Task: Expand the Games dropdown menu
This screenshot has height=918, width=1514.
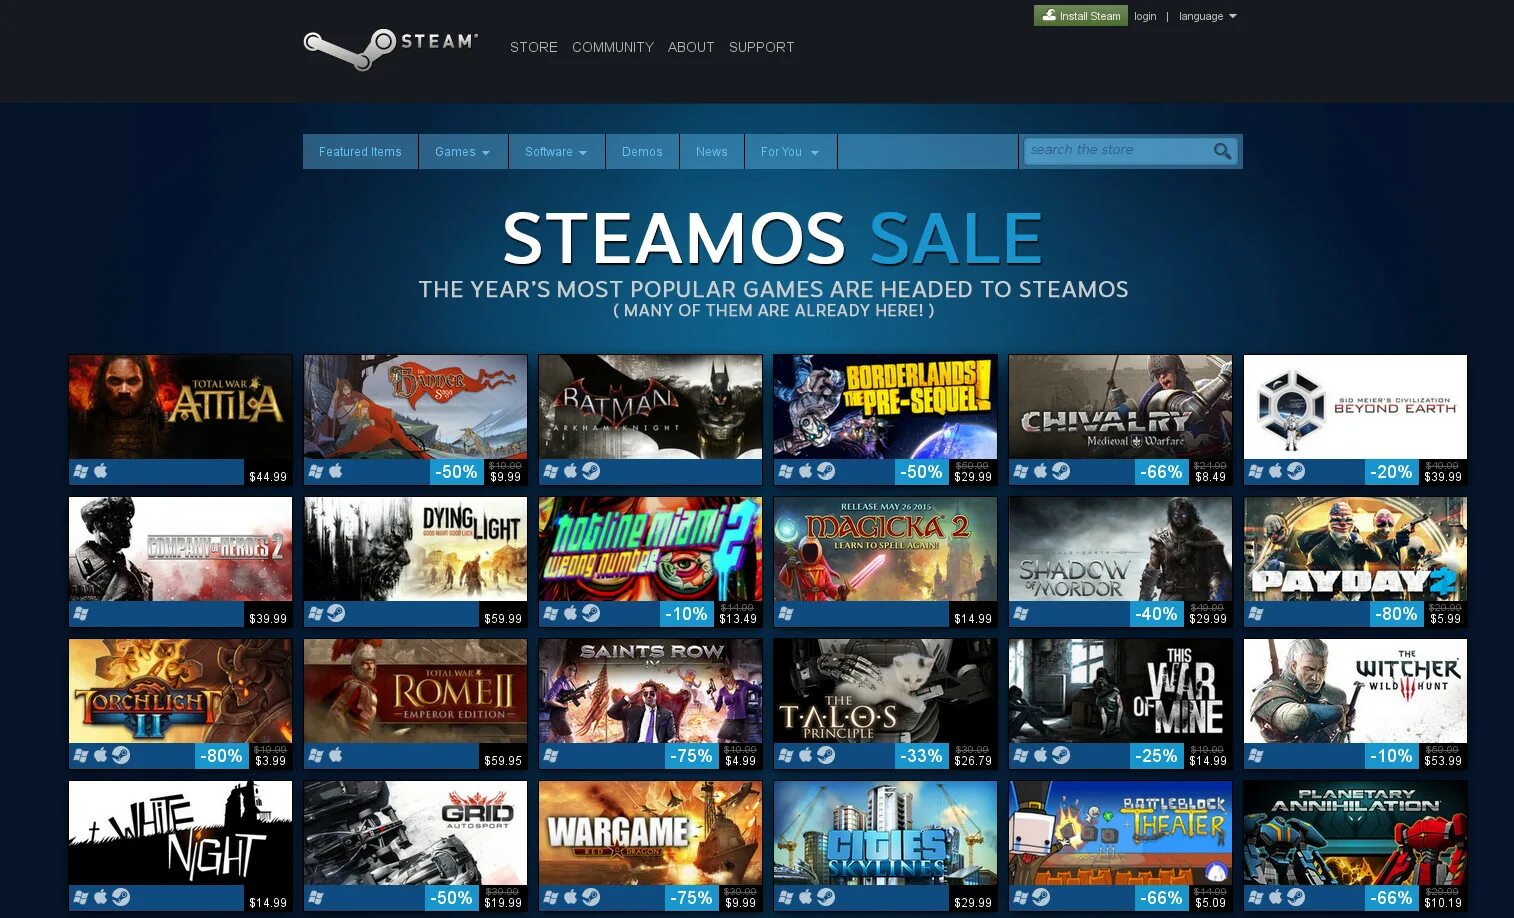Action: pos(463,152)
